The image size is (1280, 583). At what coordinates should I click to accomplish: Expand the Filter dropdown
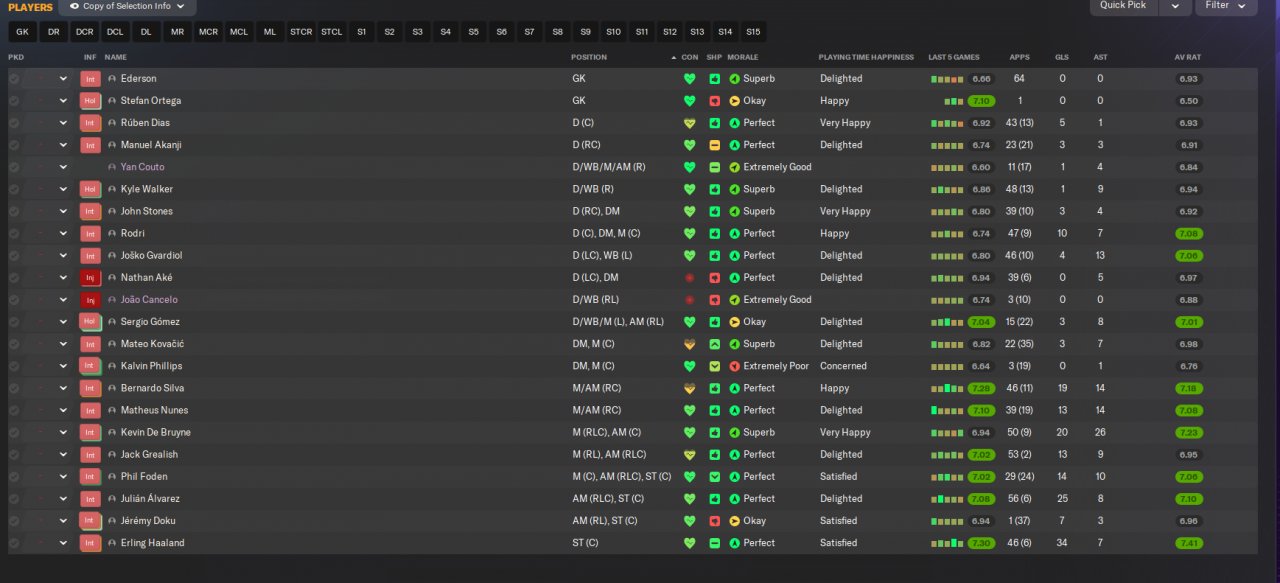pyautogui.click(x=1226, y=6)
